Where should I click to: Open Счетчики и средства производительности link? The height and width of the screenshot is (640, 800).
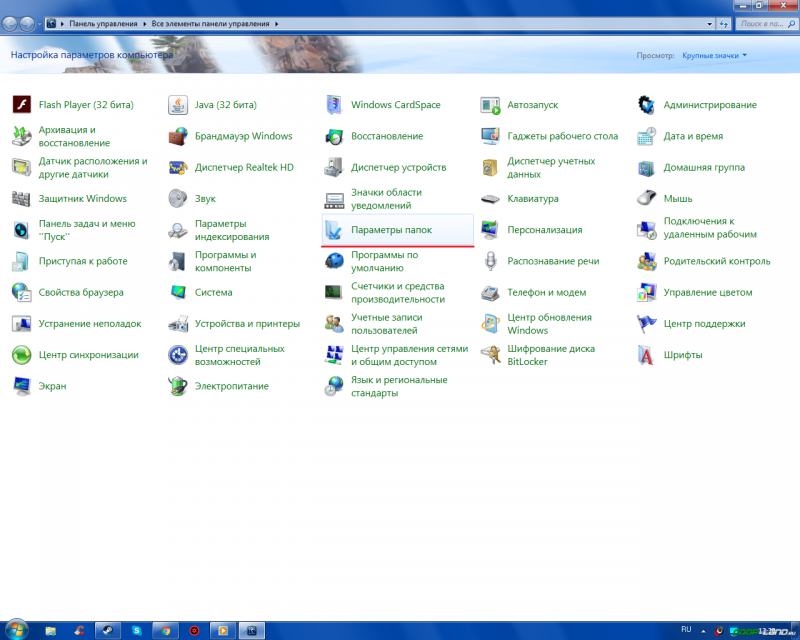pos(397,292)
